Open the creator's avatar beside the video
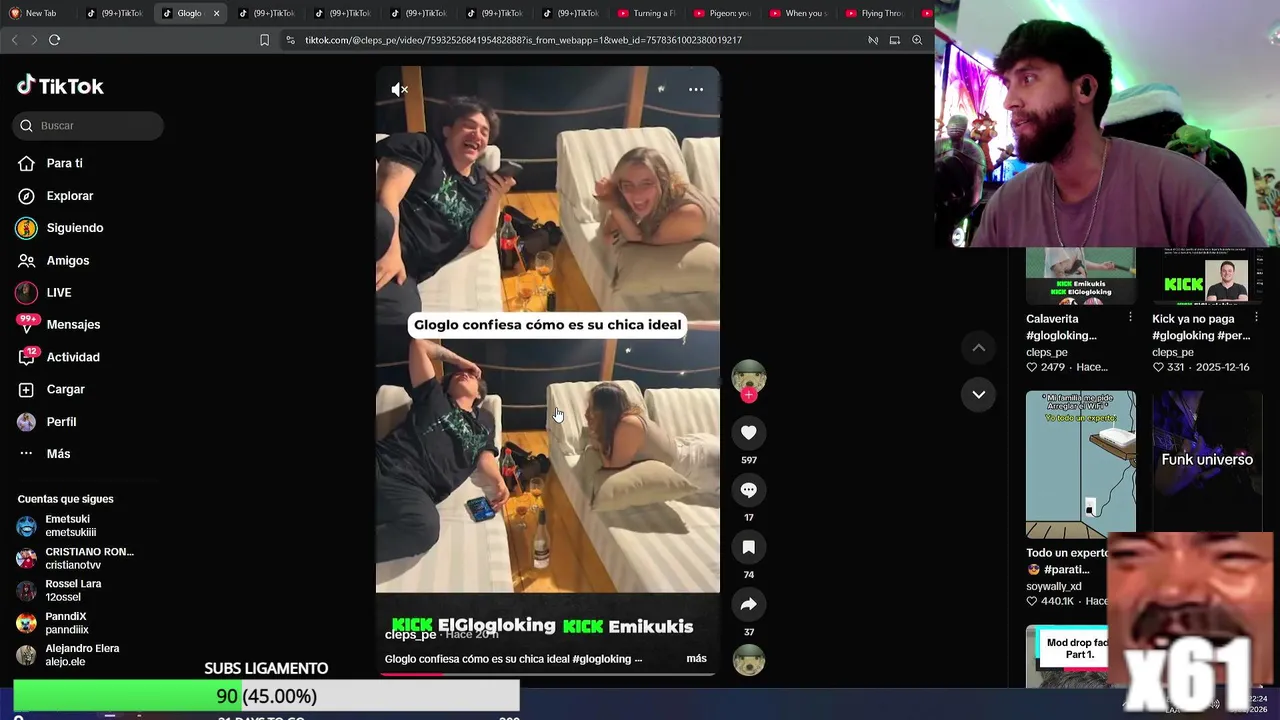1280x720 pixels. pos(749,375)
